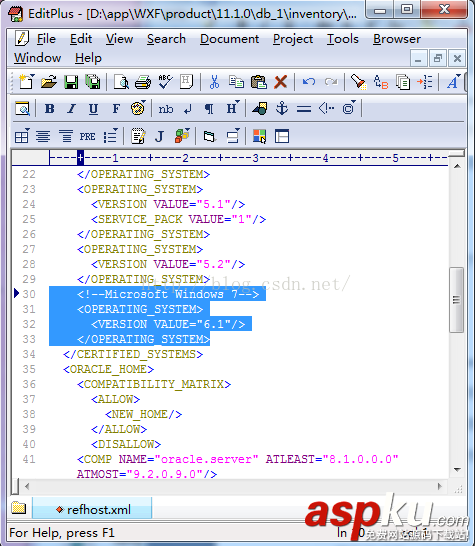Save all files with the multi-floppy icon

click(x=93, y=82)
